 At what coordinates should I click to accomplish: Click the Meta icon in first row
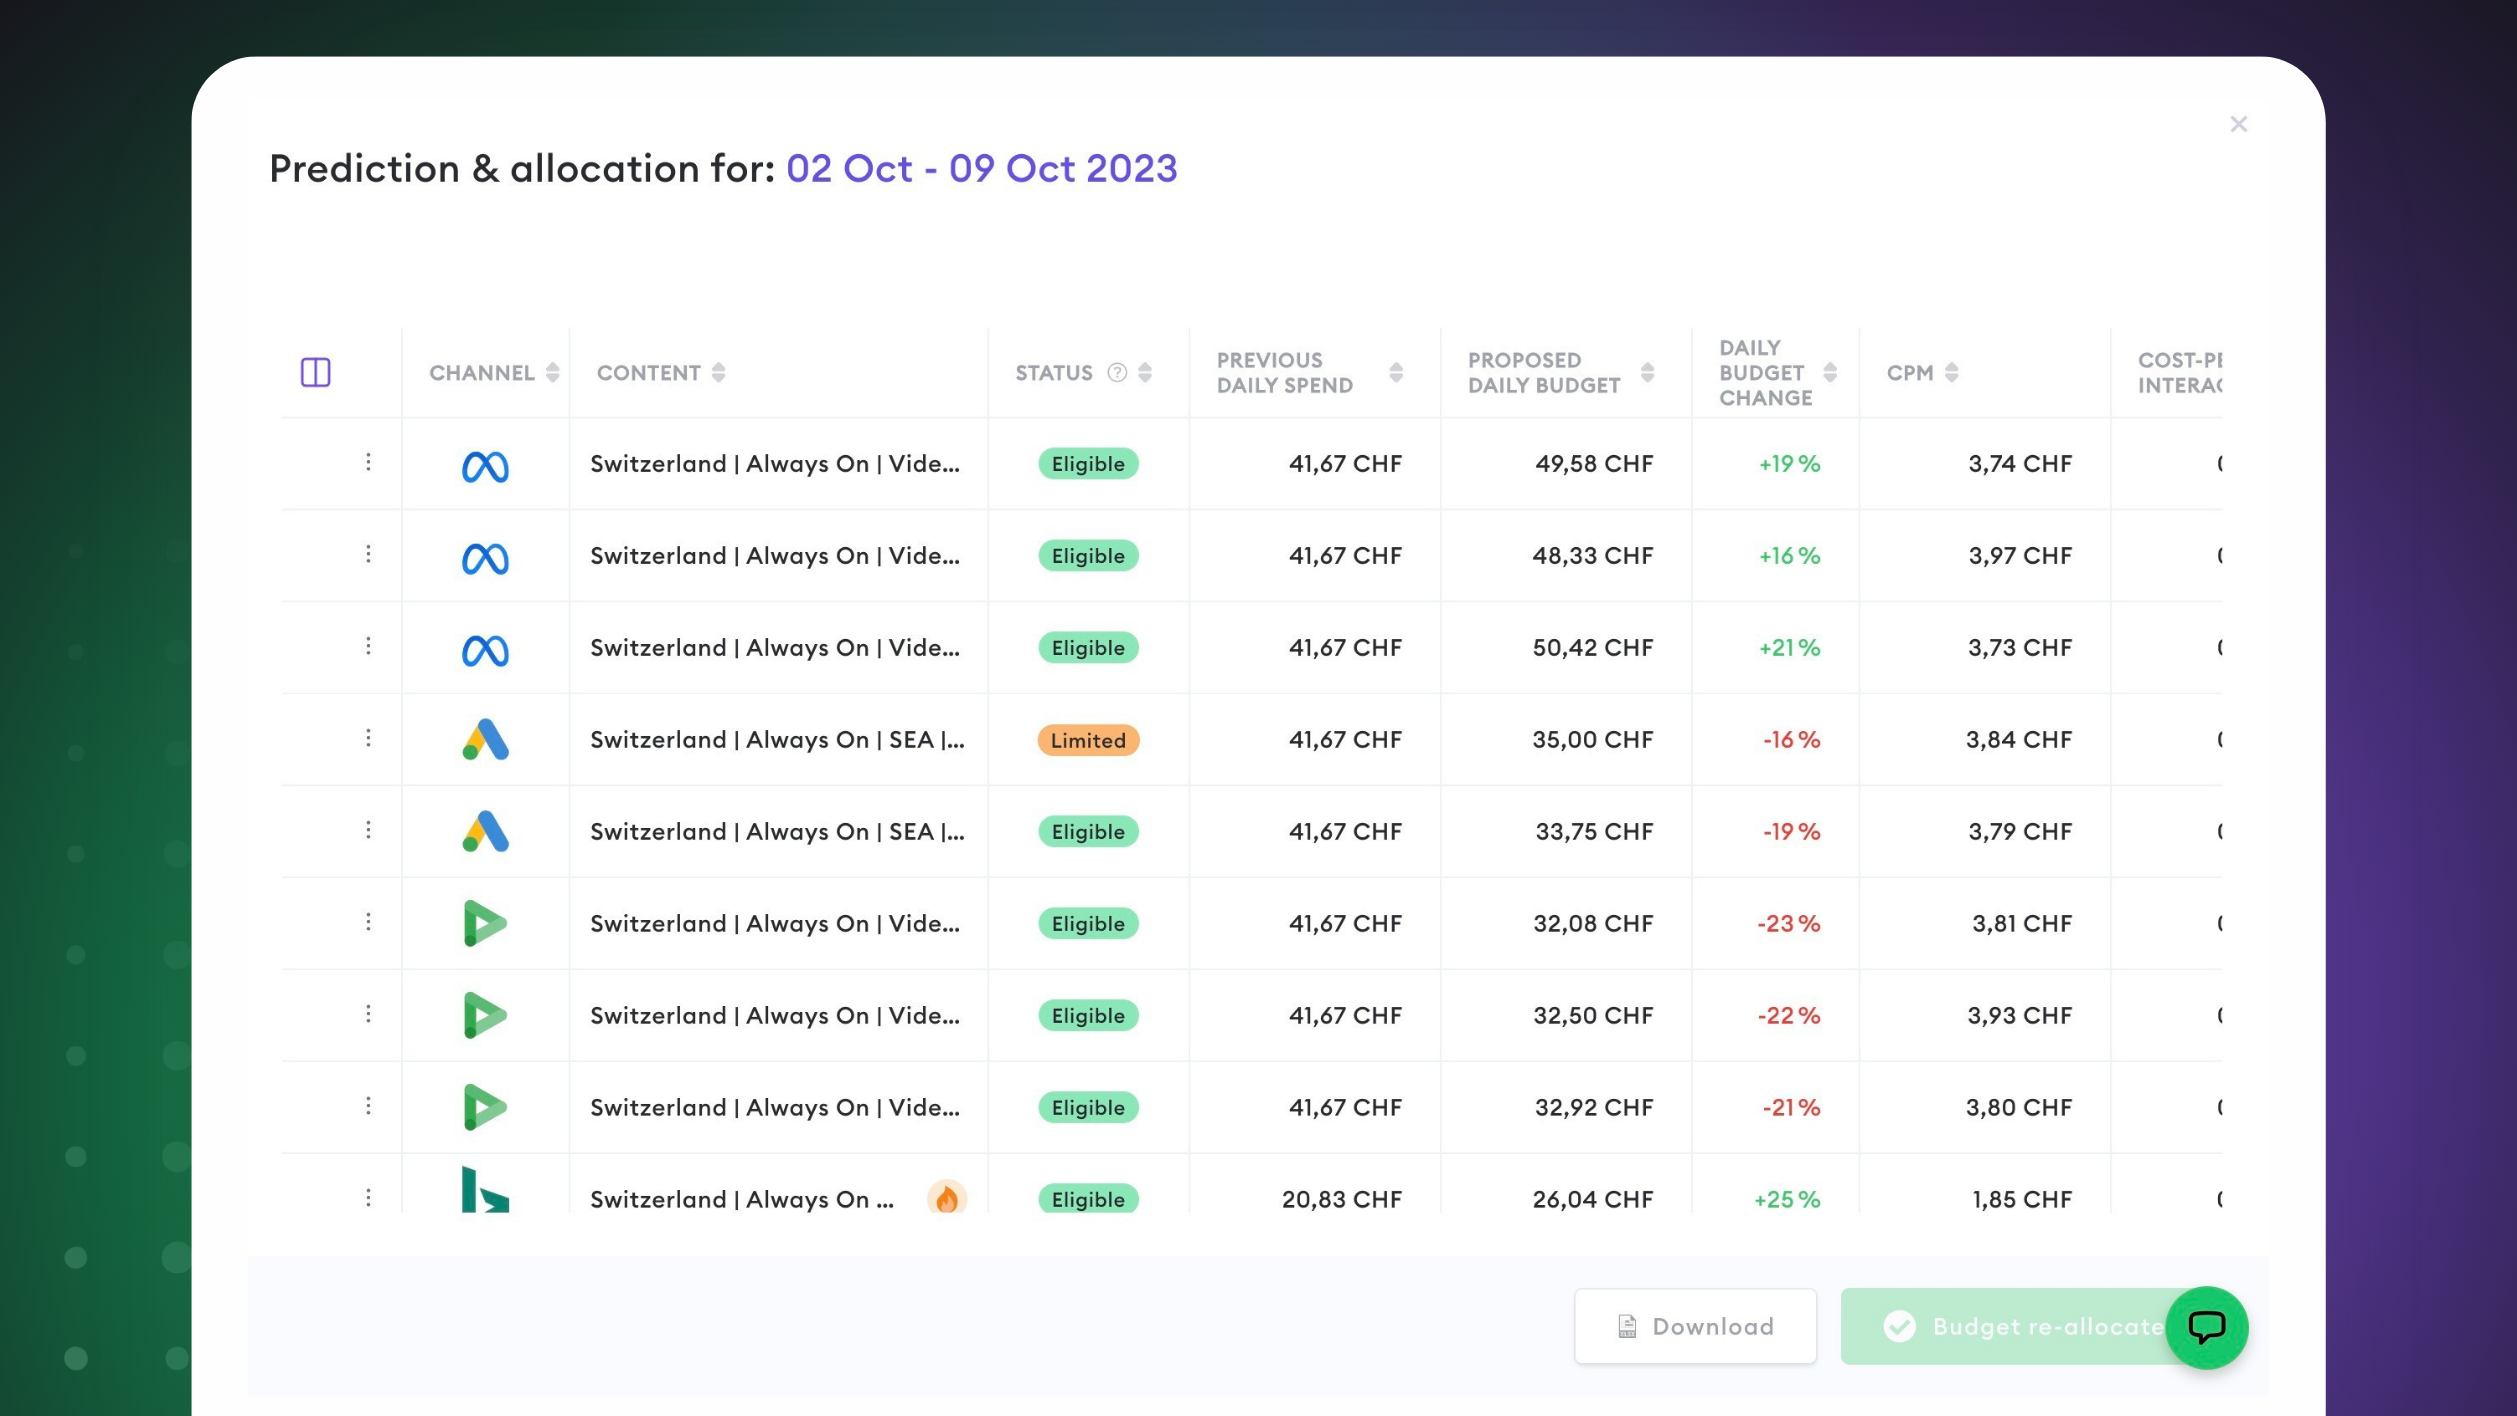[485, 465]
